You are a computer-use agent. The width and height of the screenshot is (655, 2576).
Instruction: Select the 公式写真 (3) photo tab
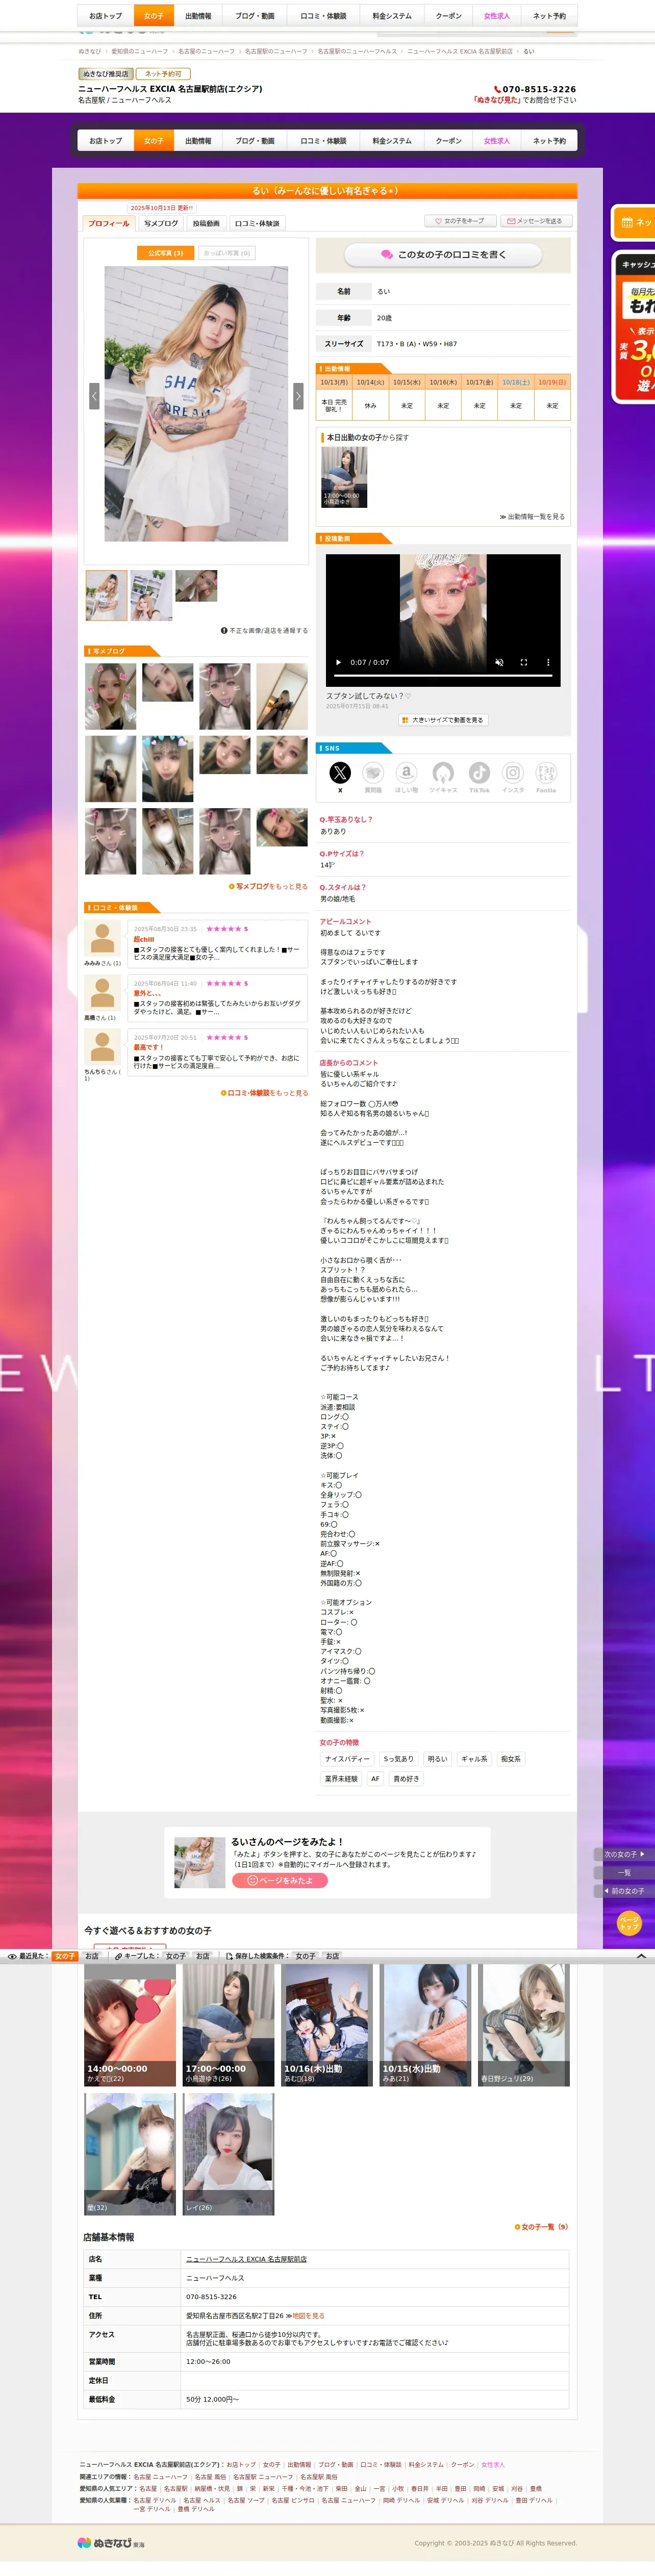click(165, 253)
